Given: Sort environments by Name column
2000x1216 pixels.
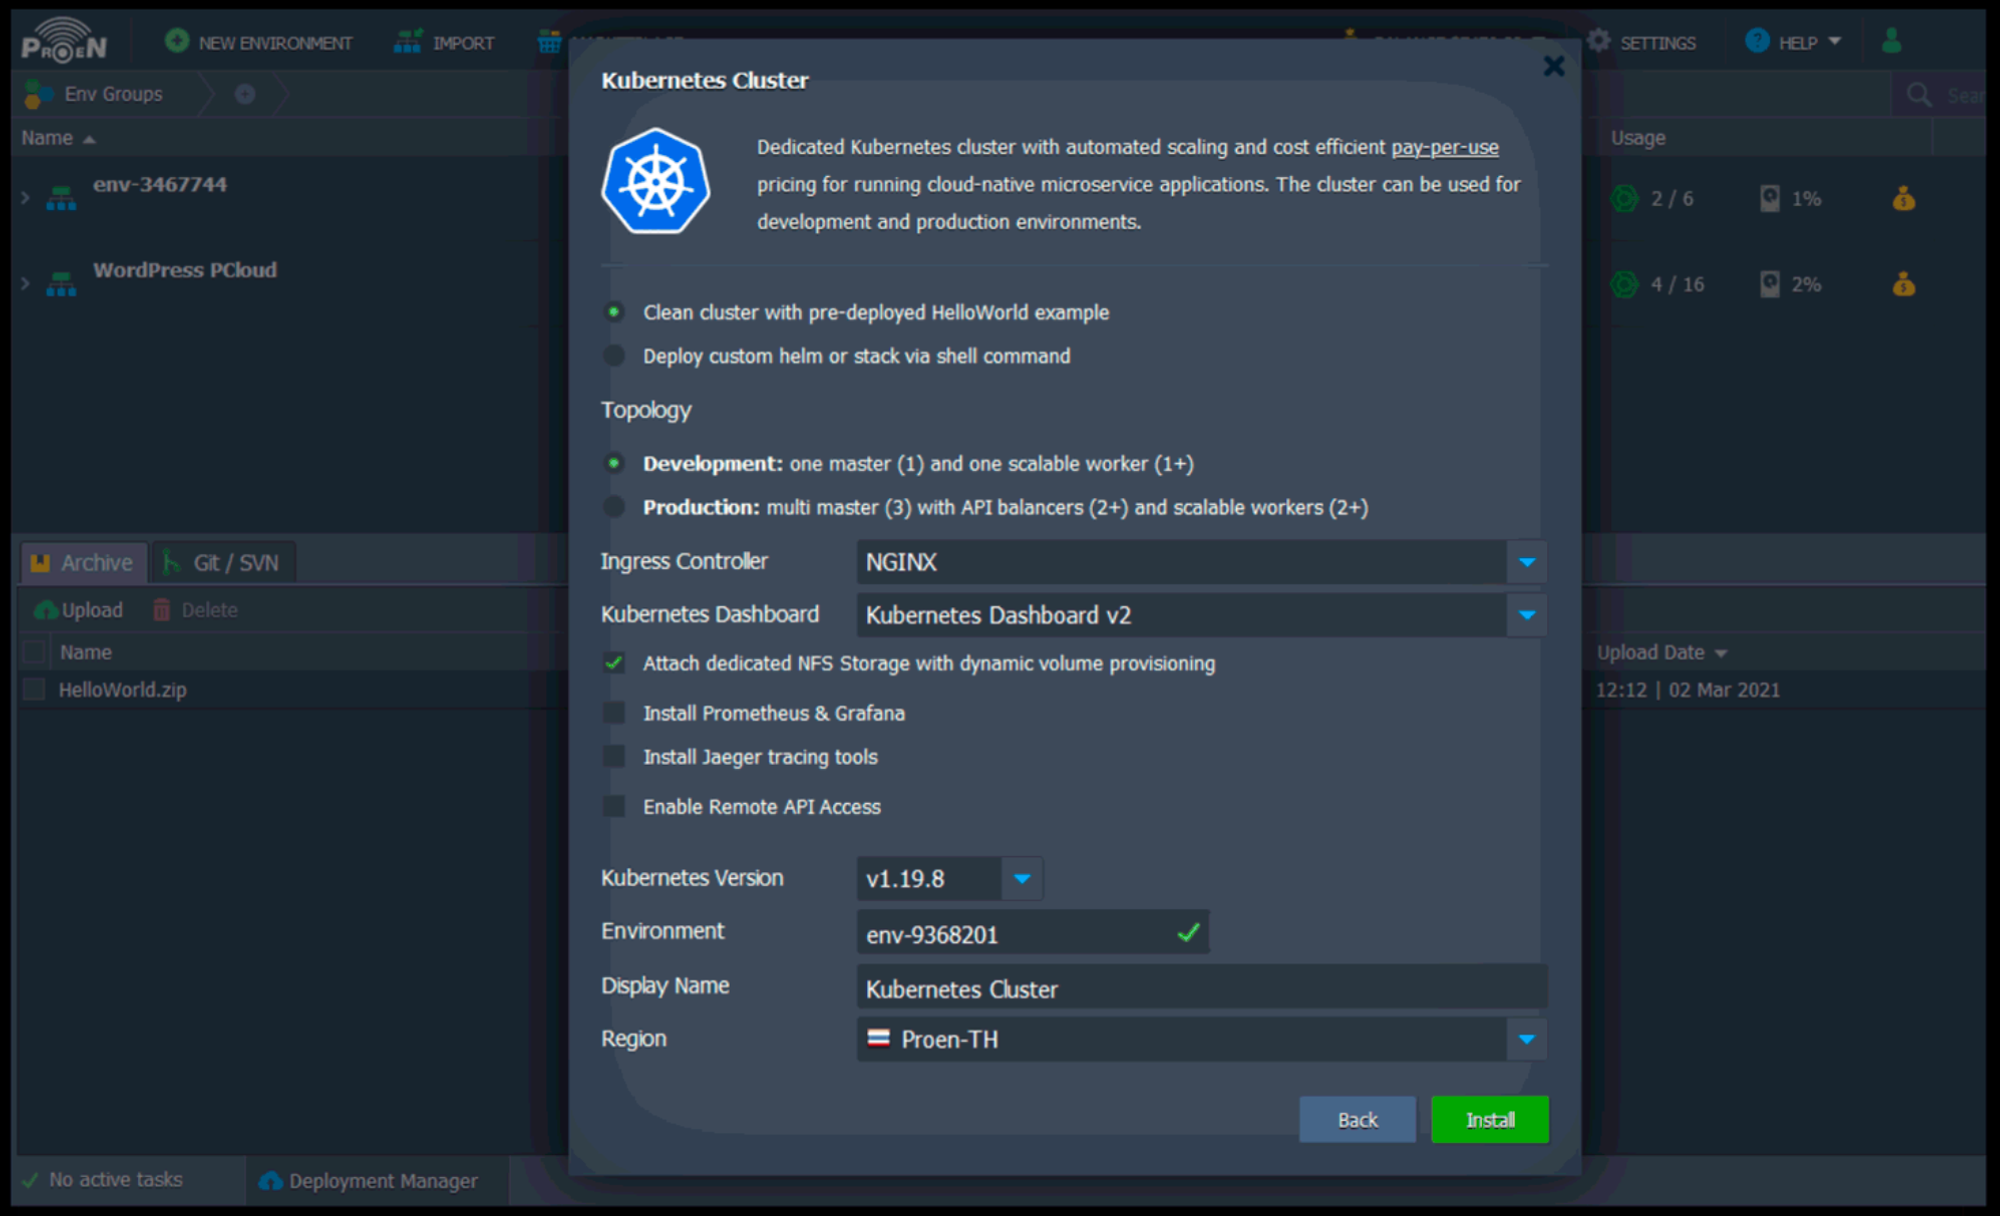Looking at the screenshot, I should pyautogui.click(x=58, y=138).
